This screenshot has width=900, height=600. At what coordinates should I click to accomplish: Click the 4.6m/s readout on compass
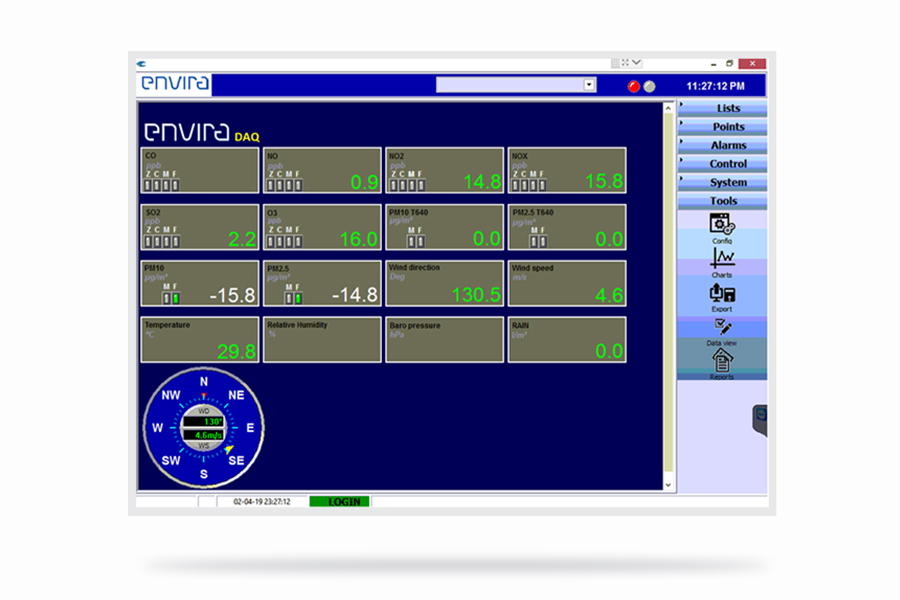(204, 435)
